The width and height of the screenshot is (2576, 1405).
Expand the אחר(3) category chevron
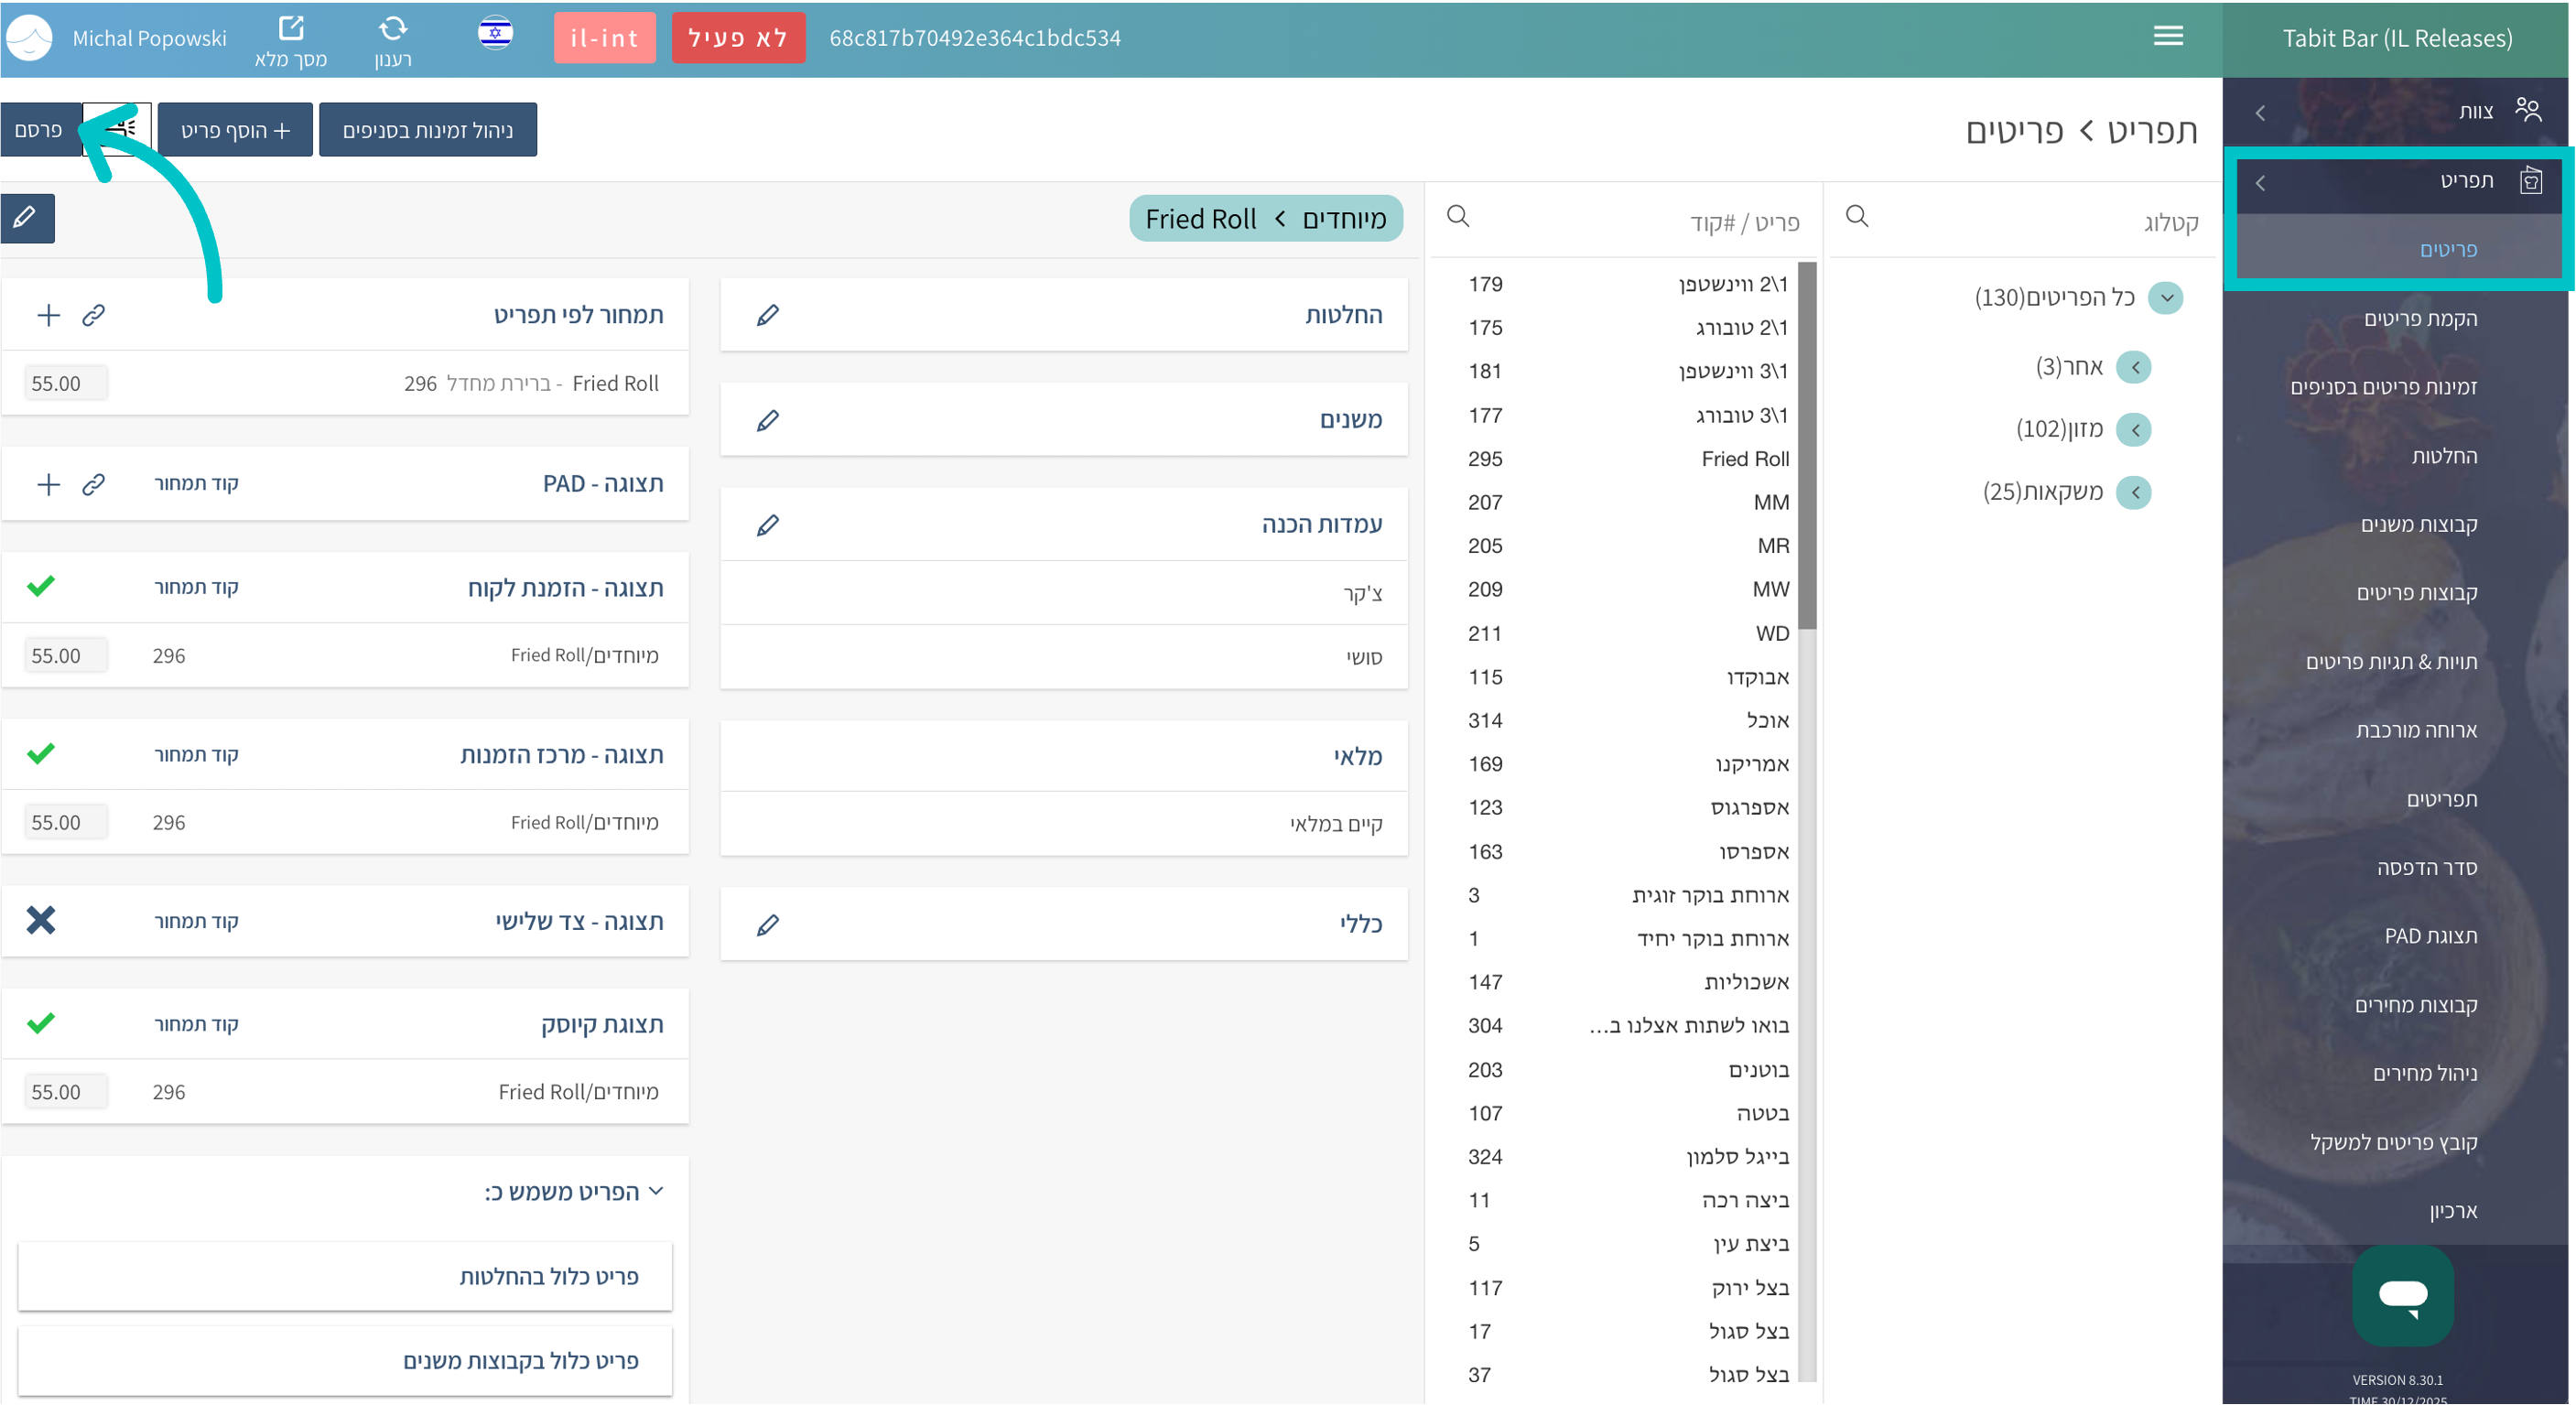(x=2134, y=367)
